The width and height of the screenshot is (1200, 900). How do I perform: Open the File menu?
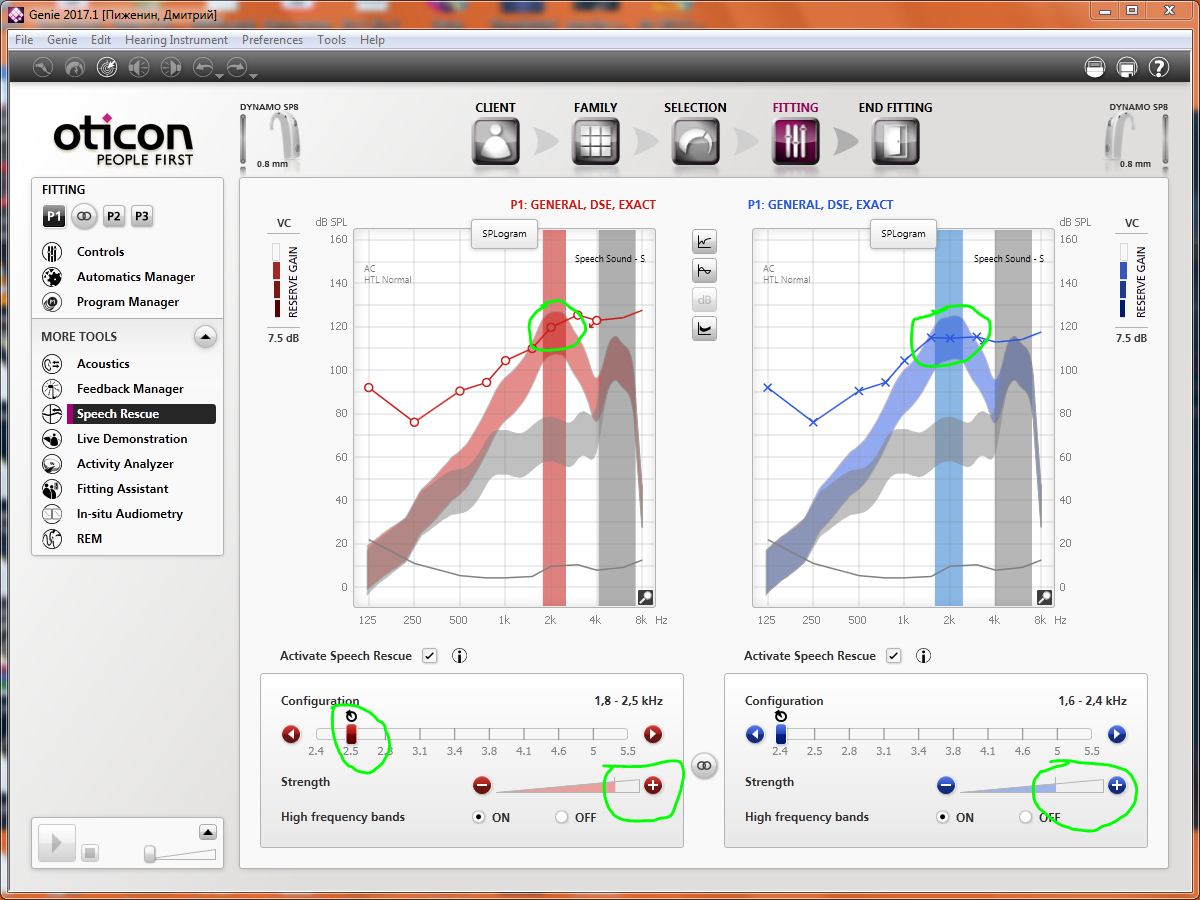[24, 40]
